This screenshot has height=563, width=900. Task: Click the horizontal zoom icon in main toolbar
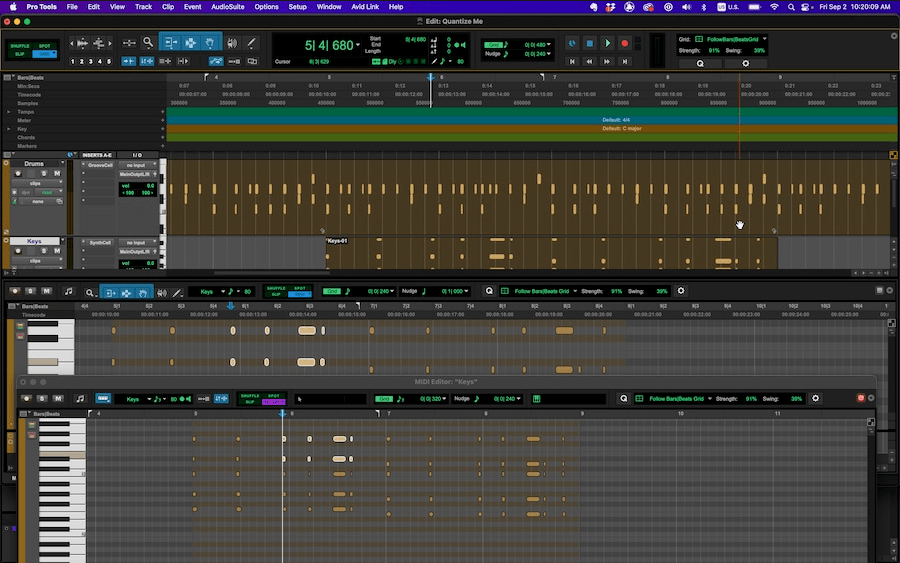(x=129, y=43)
